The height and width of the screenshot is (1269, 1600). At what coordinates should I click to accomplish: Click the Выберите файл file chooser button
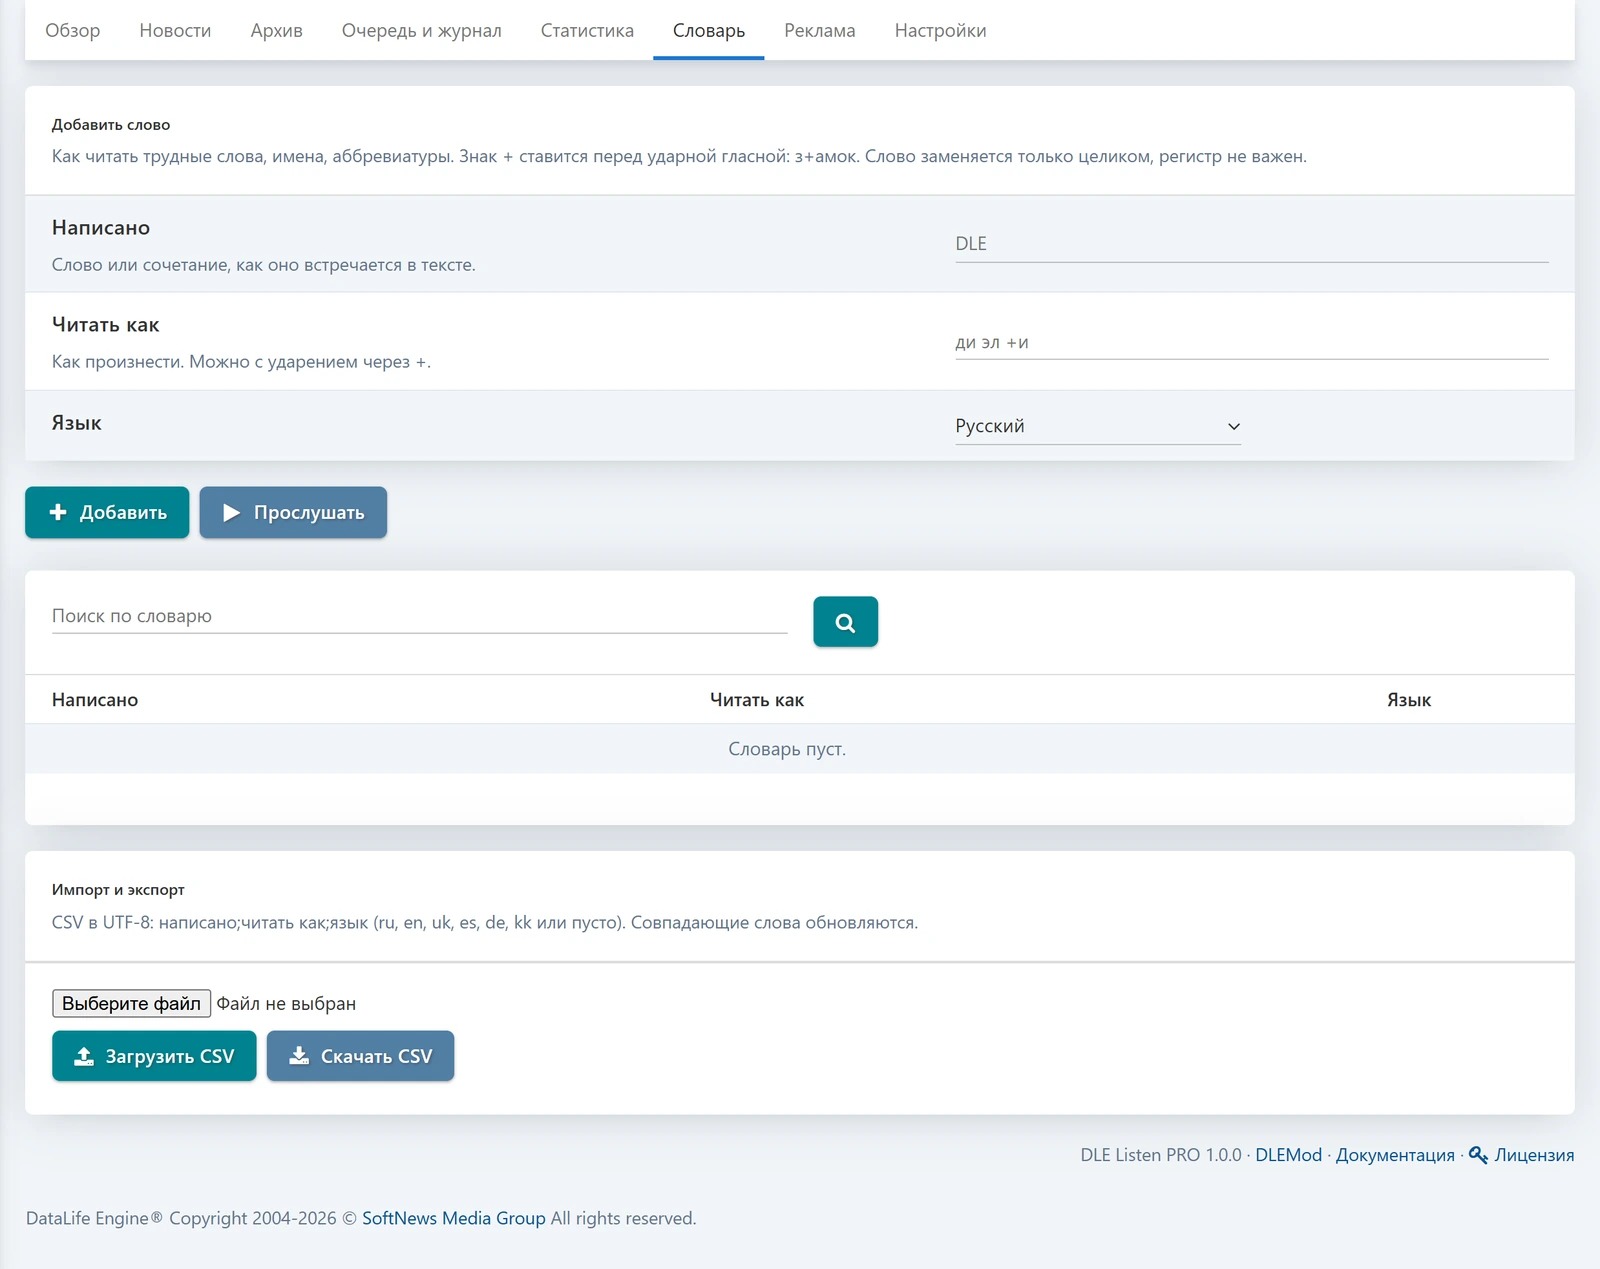[131, 1003]
